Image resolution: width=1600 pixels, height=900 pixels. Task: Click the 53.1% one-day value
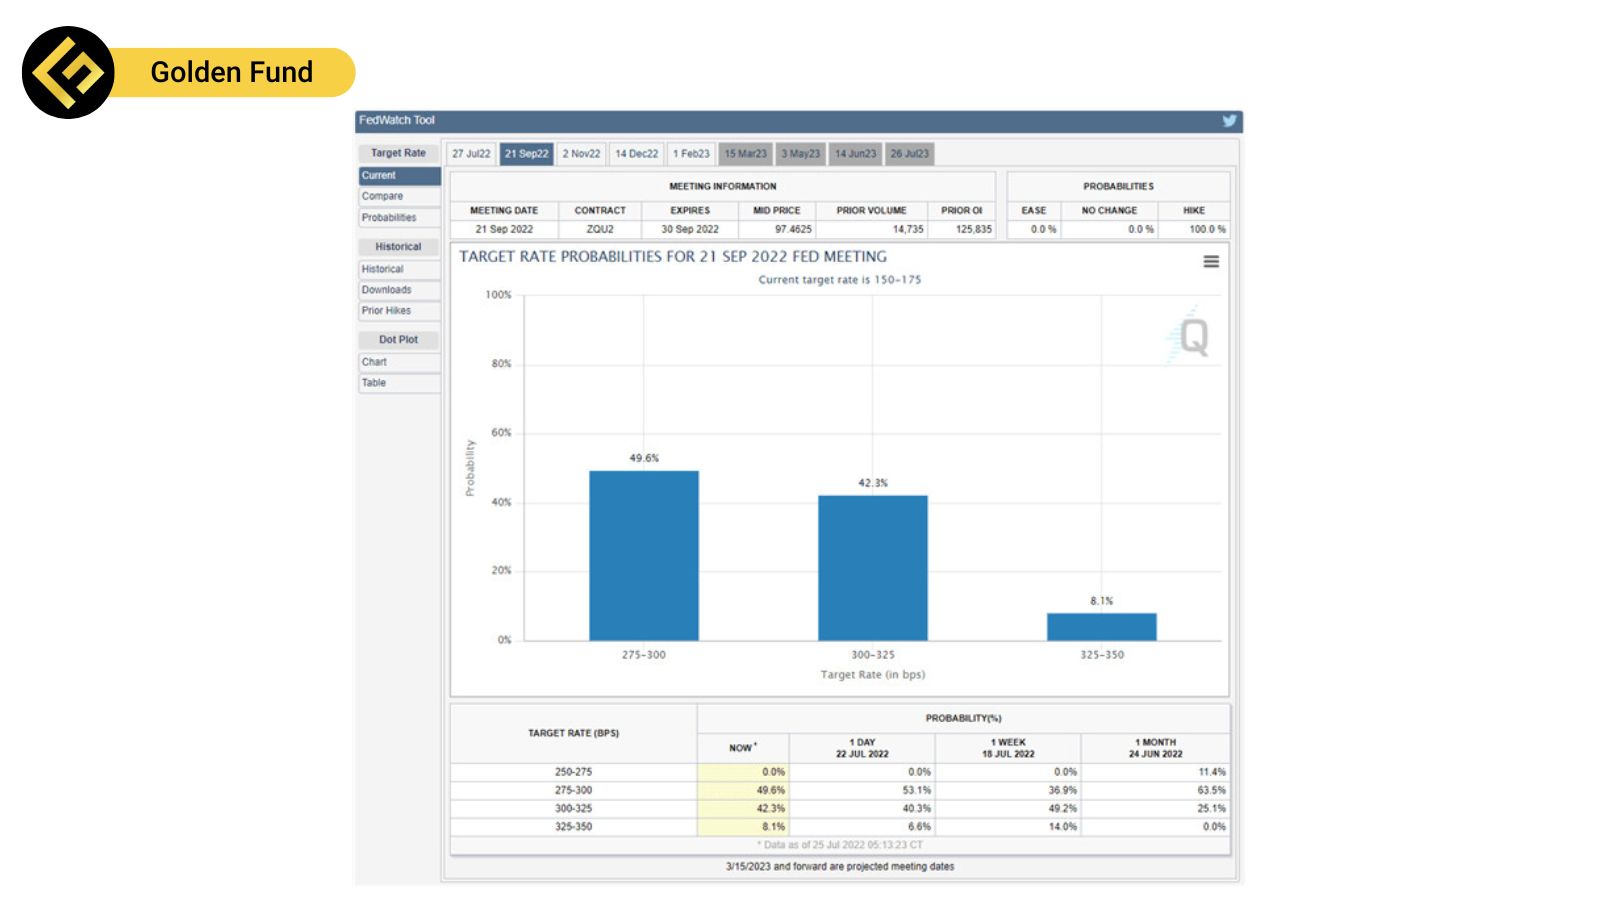[916, 791]
